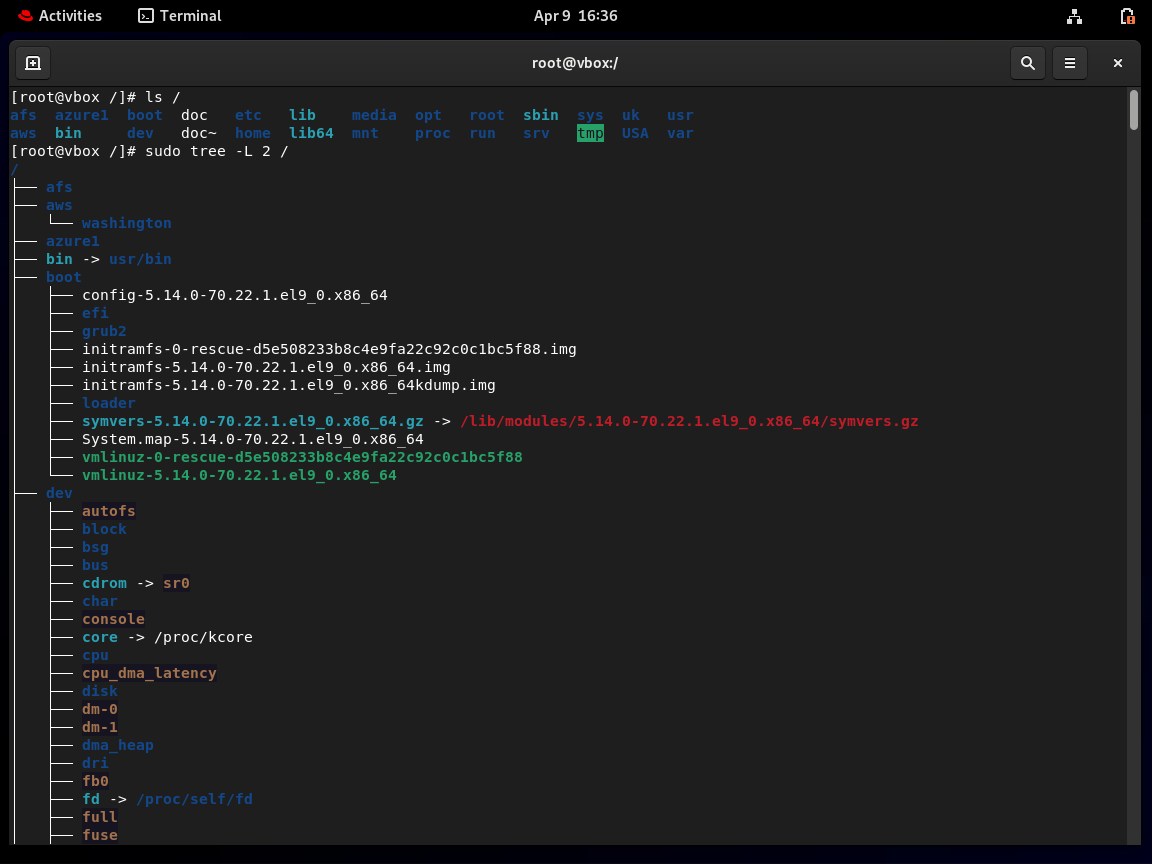This screenshot has height=864, width=1152.
Task: Open Activities overview
Action: [60, 15]
